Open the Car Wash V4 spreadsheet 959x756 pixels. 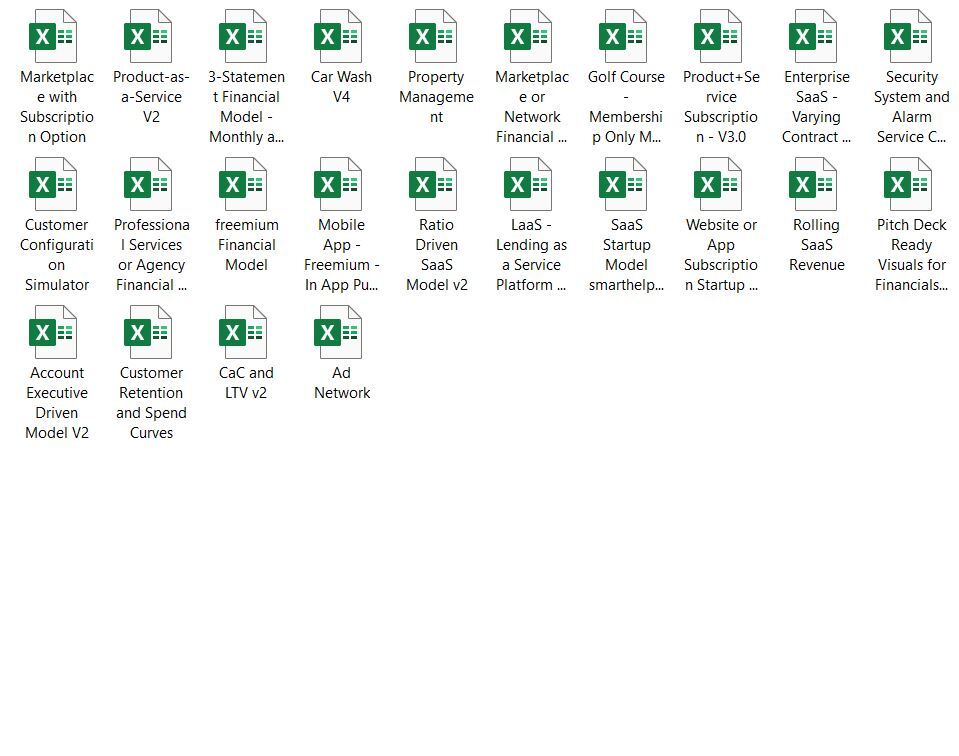[341, 37]
